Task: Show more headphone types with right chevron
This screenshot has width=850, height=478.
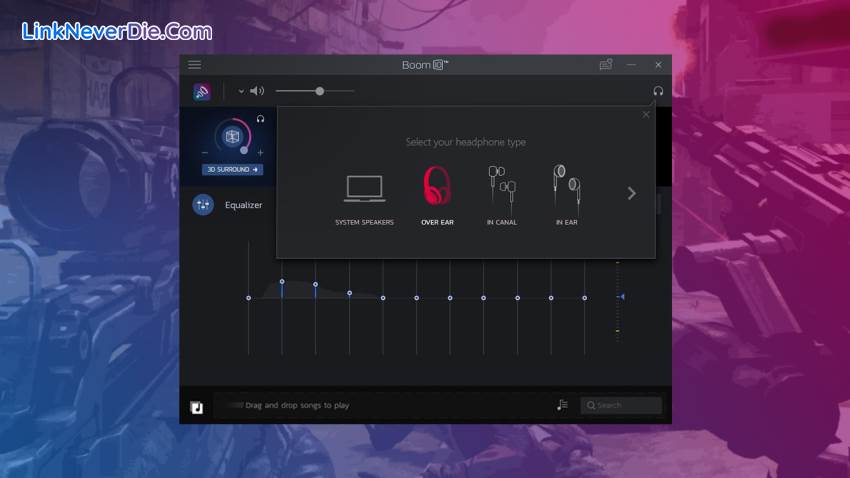Action: pyautogui.click(x=631, y=193)
